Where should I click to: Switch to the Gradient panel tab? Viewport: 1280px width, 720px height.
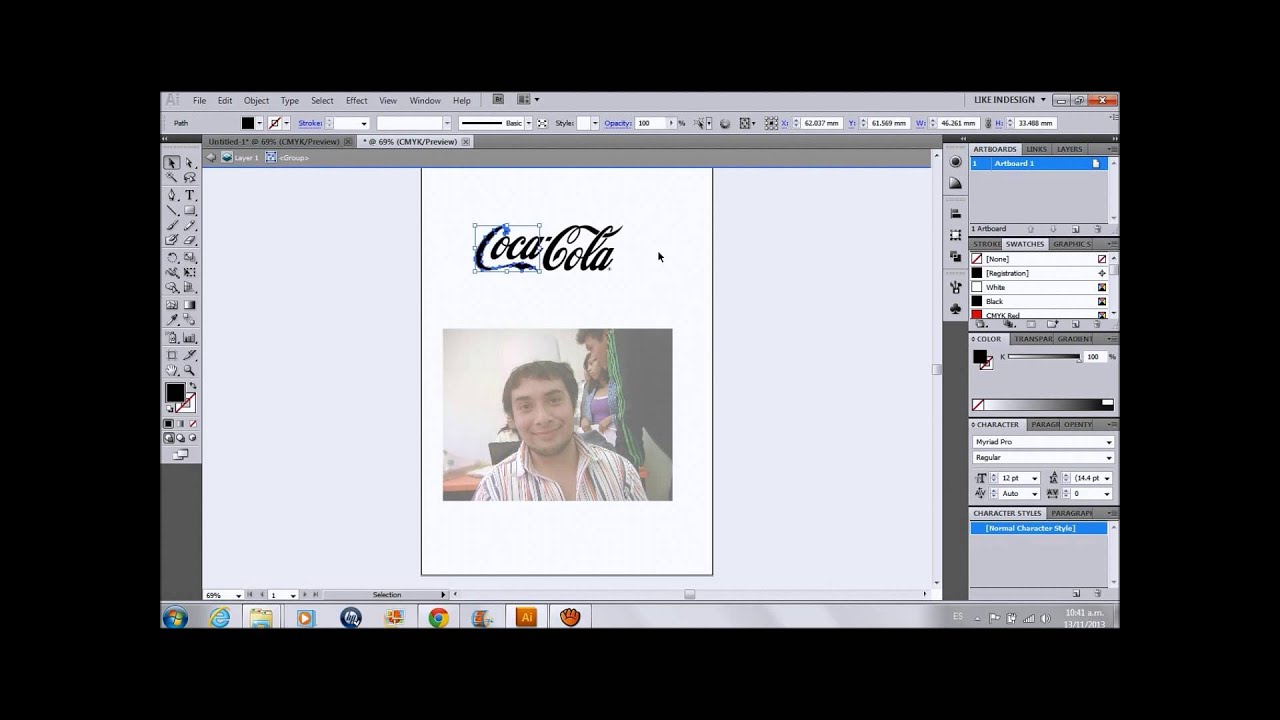[x=1075, y=339]
